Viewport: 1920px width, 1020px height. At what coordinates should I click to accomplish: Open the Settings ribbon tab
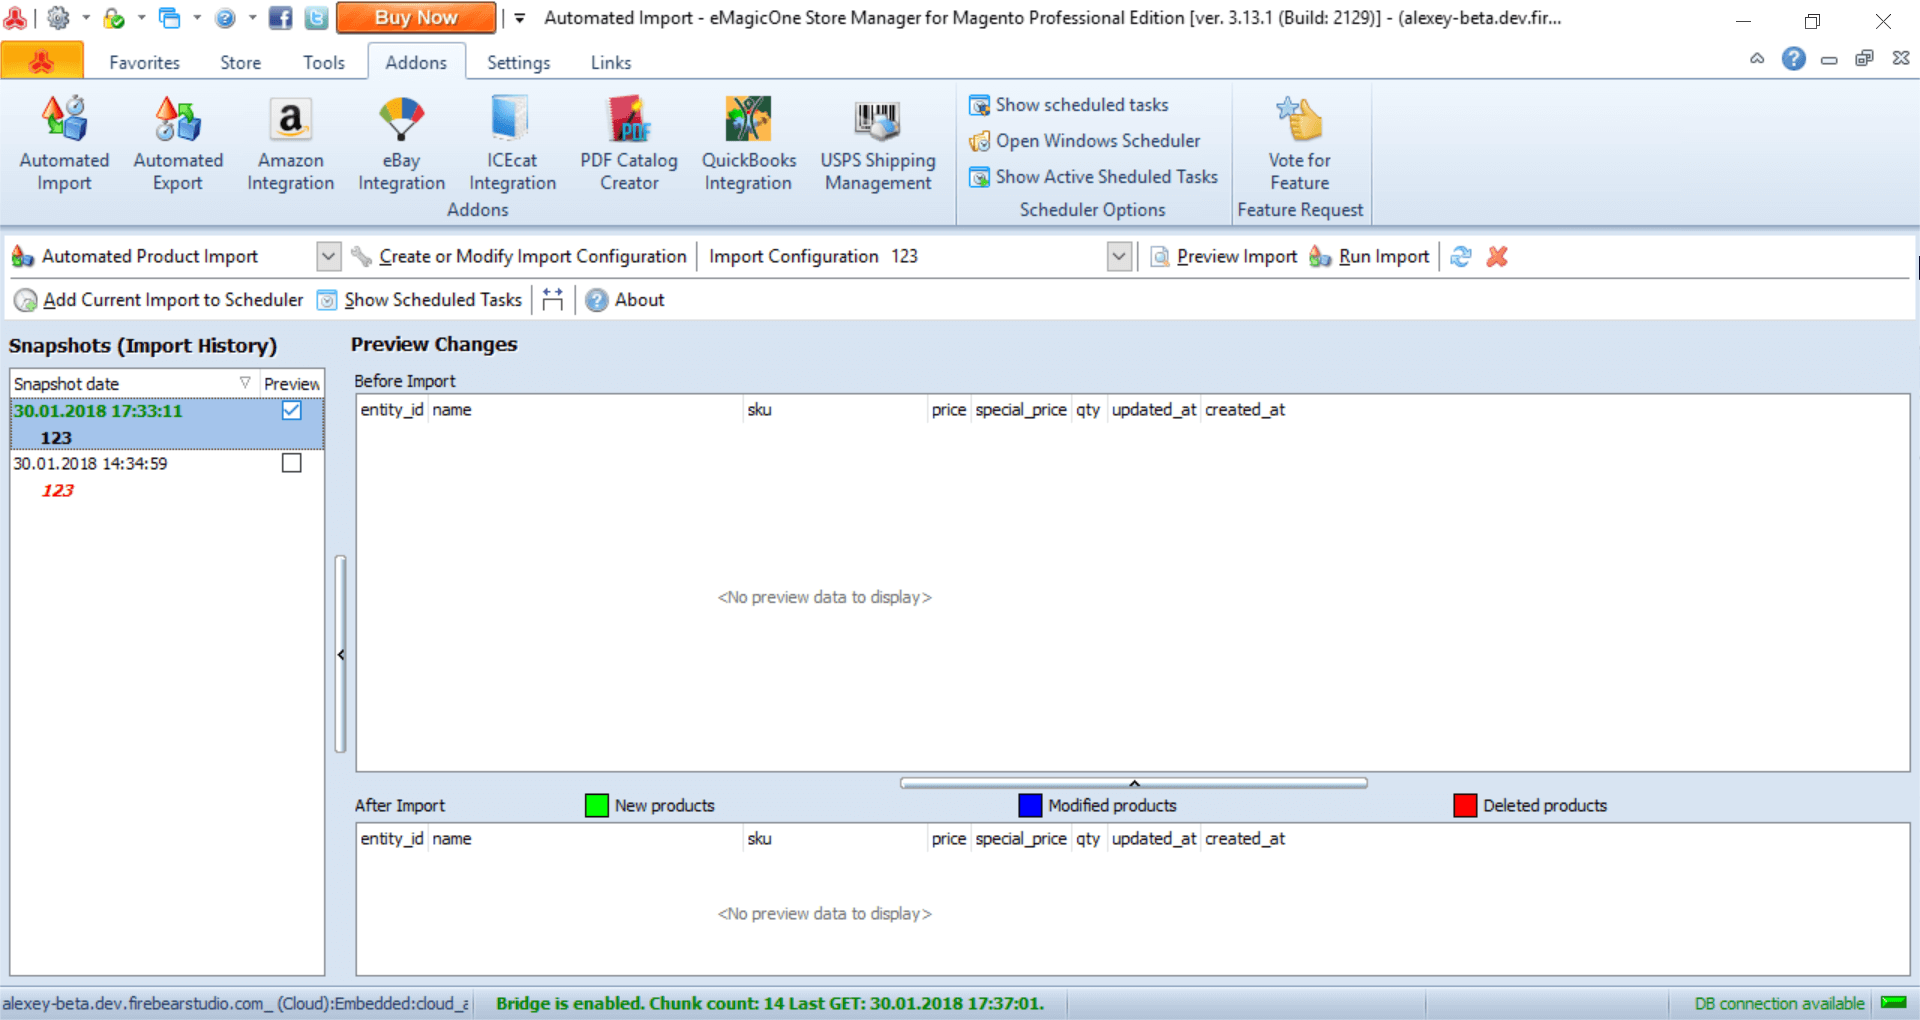[518, 63]
